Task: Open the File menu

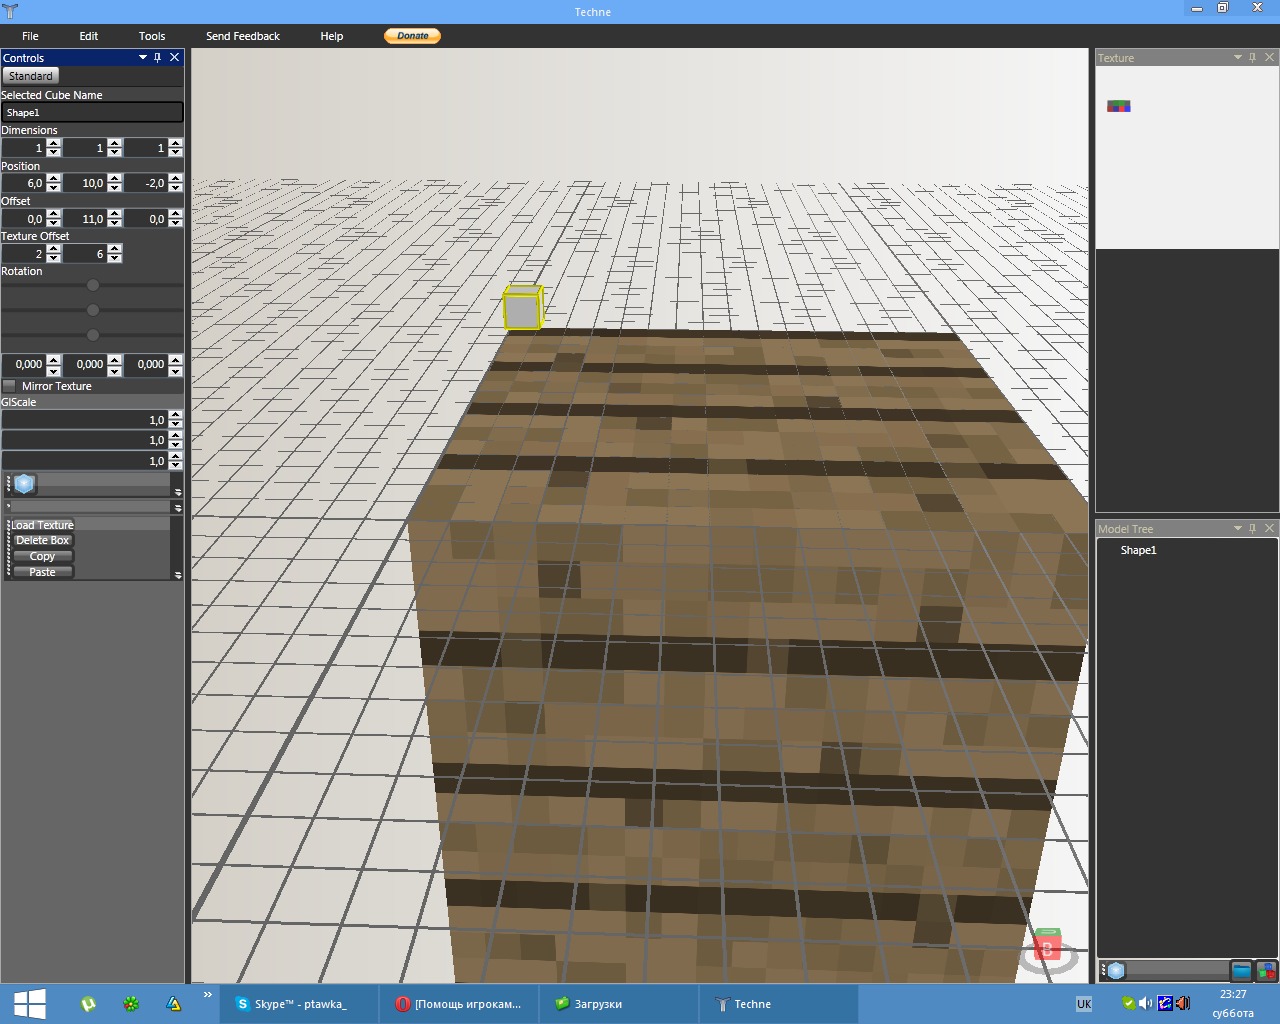Action: pos(30,36)
